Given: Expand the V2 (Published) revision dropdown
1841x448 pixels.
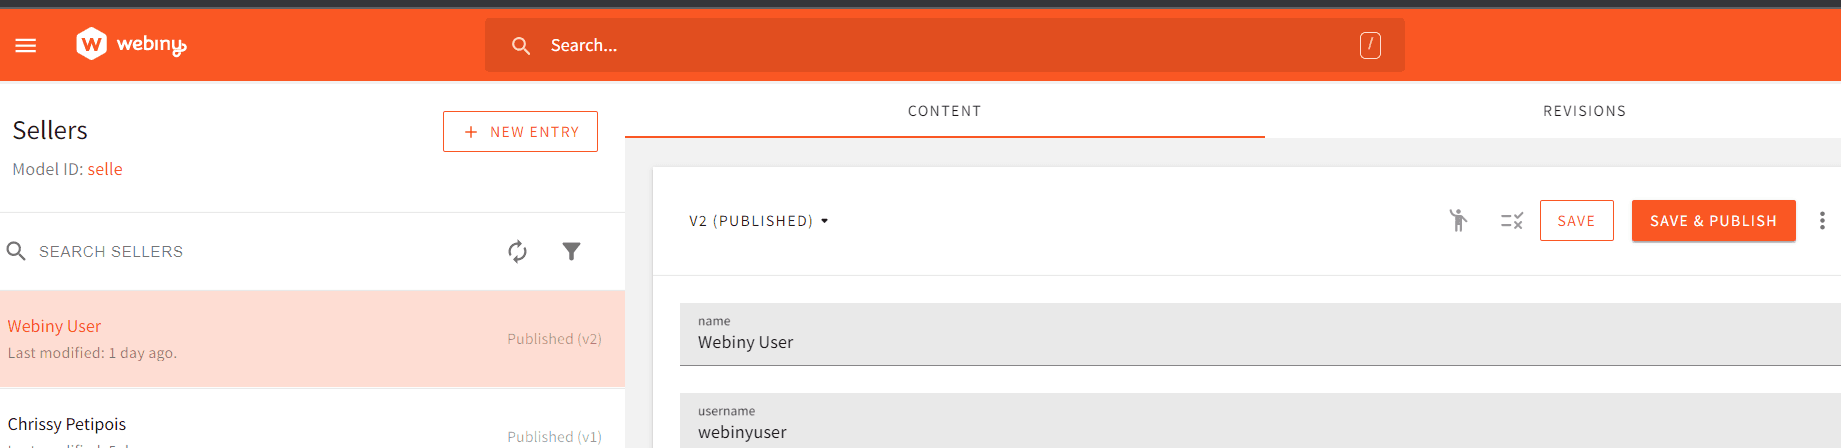Looking at the screenshot, I should pos(759,221).
